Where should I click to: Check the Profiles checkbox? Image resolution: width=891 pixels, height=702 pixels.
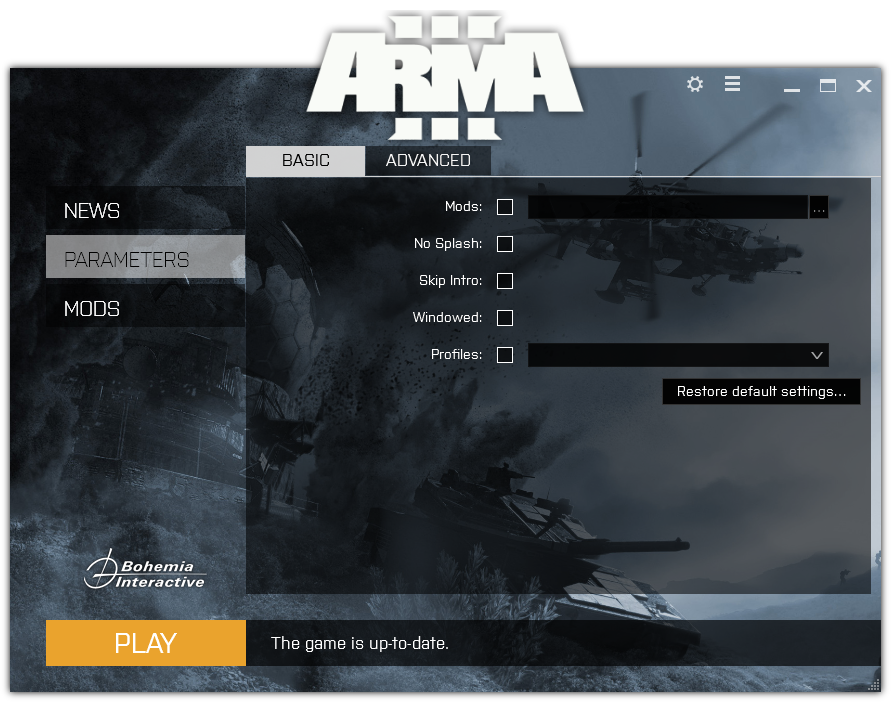[x=505, y=355]
